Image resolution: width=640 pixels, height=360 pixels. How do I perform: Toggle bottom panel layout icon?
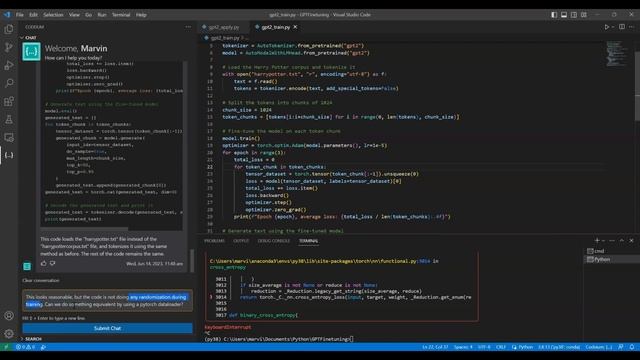pyautogui.click(x=564, y=15)
